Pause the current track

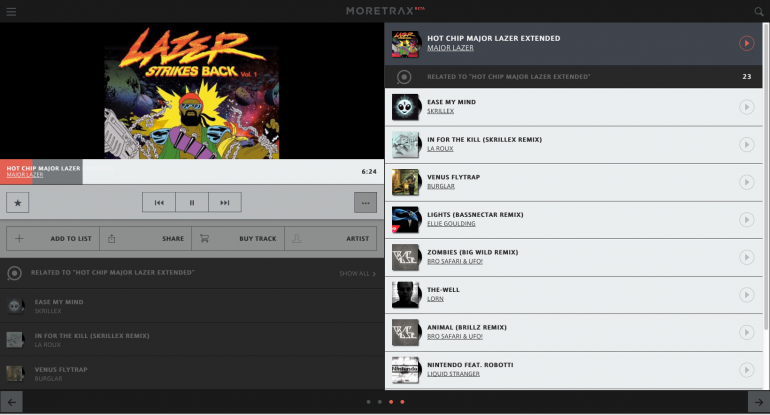point(192,202)
